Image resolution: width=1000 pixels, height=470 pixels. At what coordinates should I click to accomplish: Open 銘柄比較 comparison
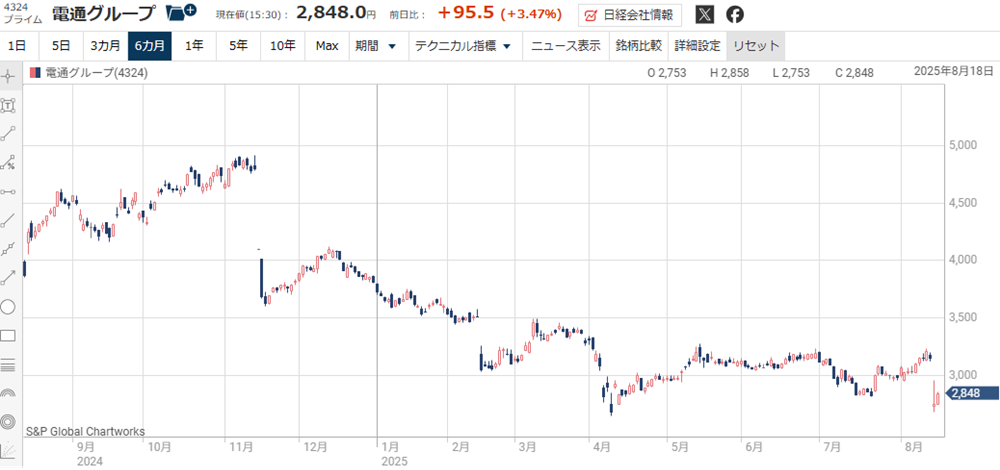click(x=638, y=46)
